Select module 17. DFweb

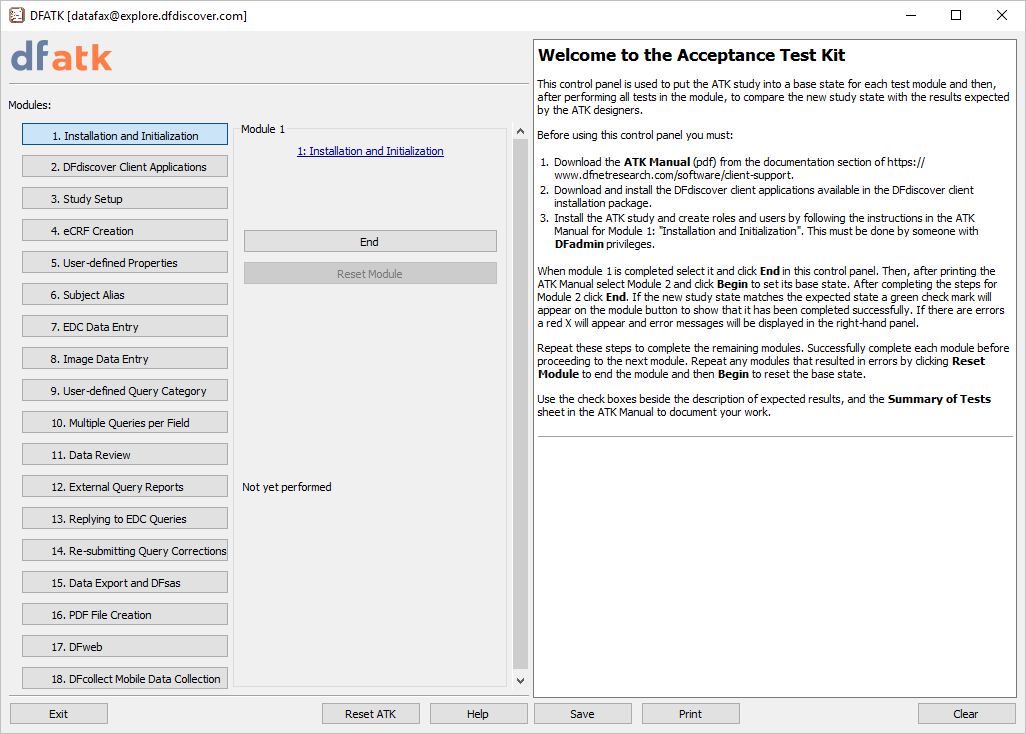pos(125,647)
